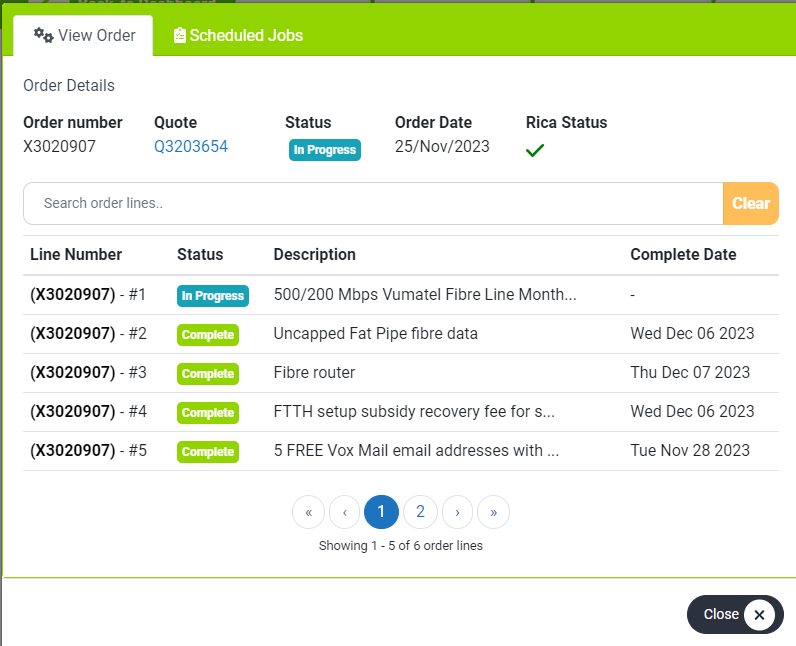
Task: Jump to last page of order lines
Action: (x=493, y=512)
